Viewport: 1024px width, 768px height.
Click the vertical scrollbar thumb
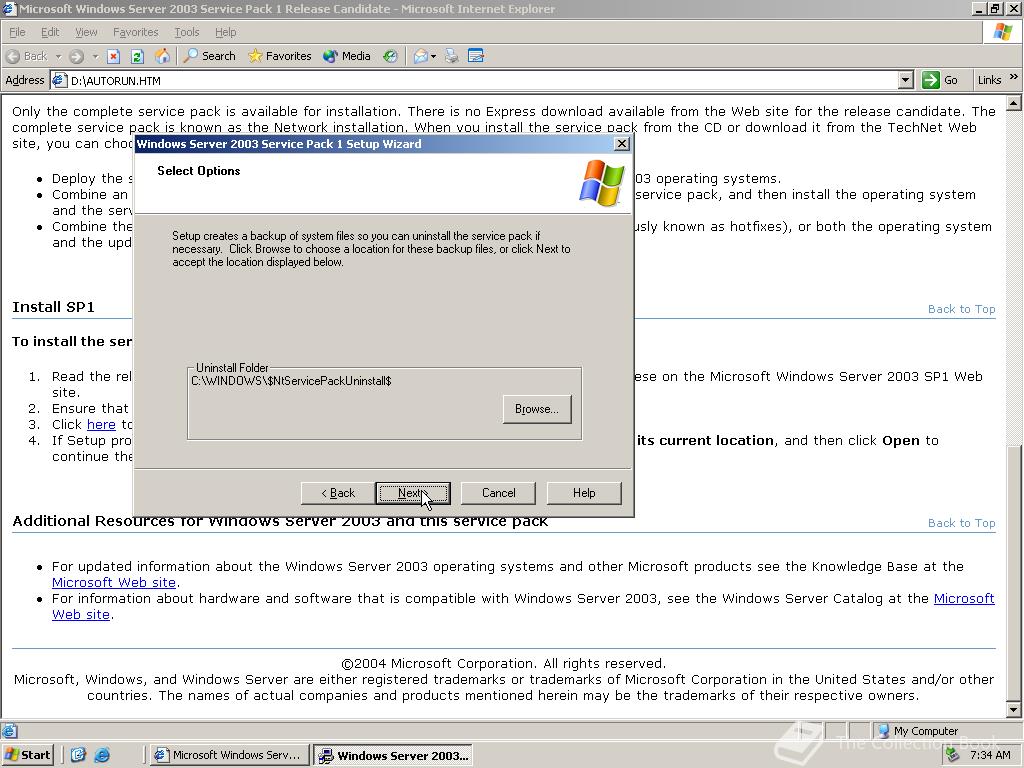[1014, 572]
